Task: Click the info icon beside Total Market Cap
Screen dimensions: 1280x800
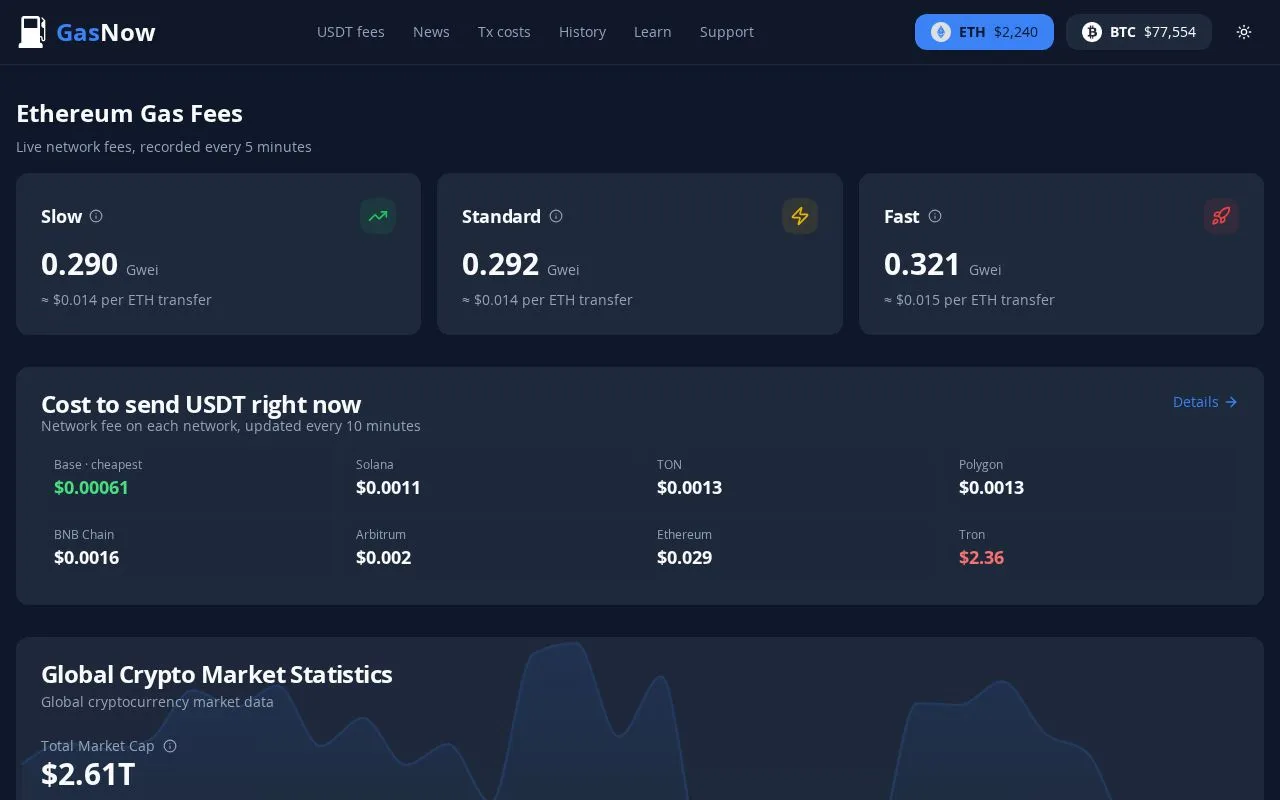Action: pyautogui.click(x=170, y=746)
